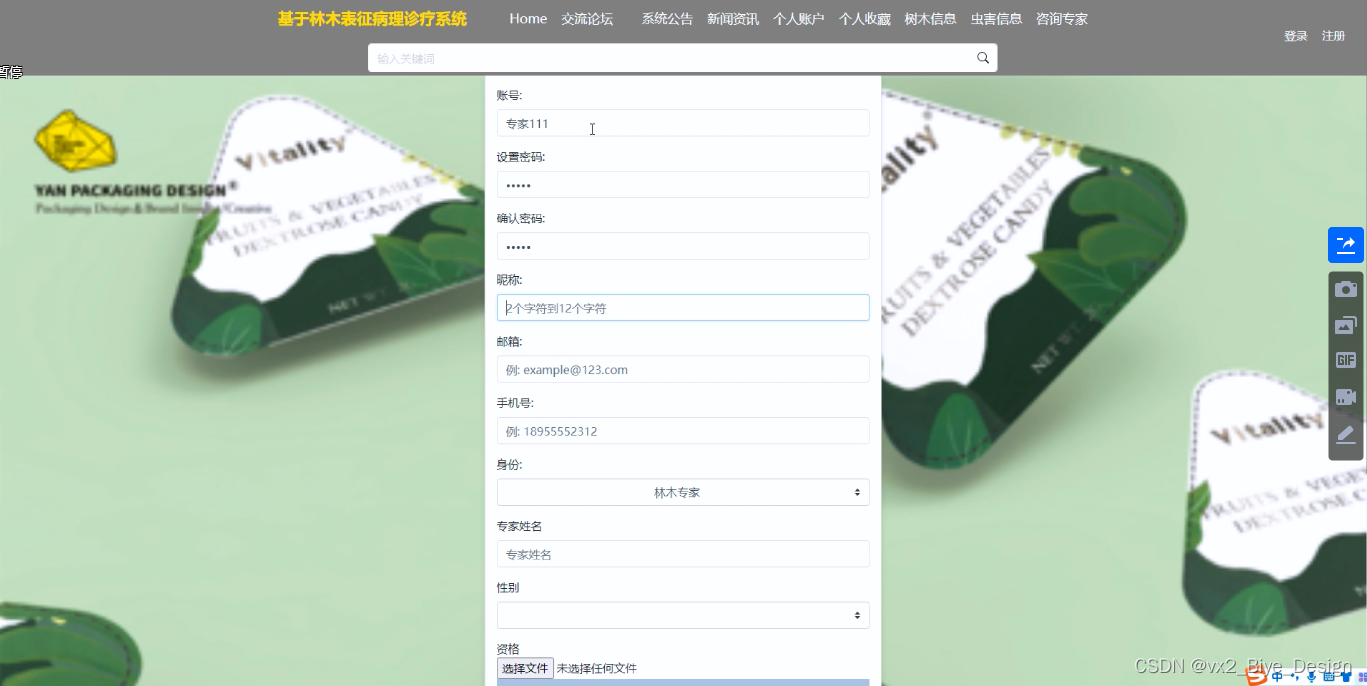
Task: Click the video record icon
Action: [x=1346, y=397]
